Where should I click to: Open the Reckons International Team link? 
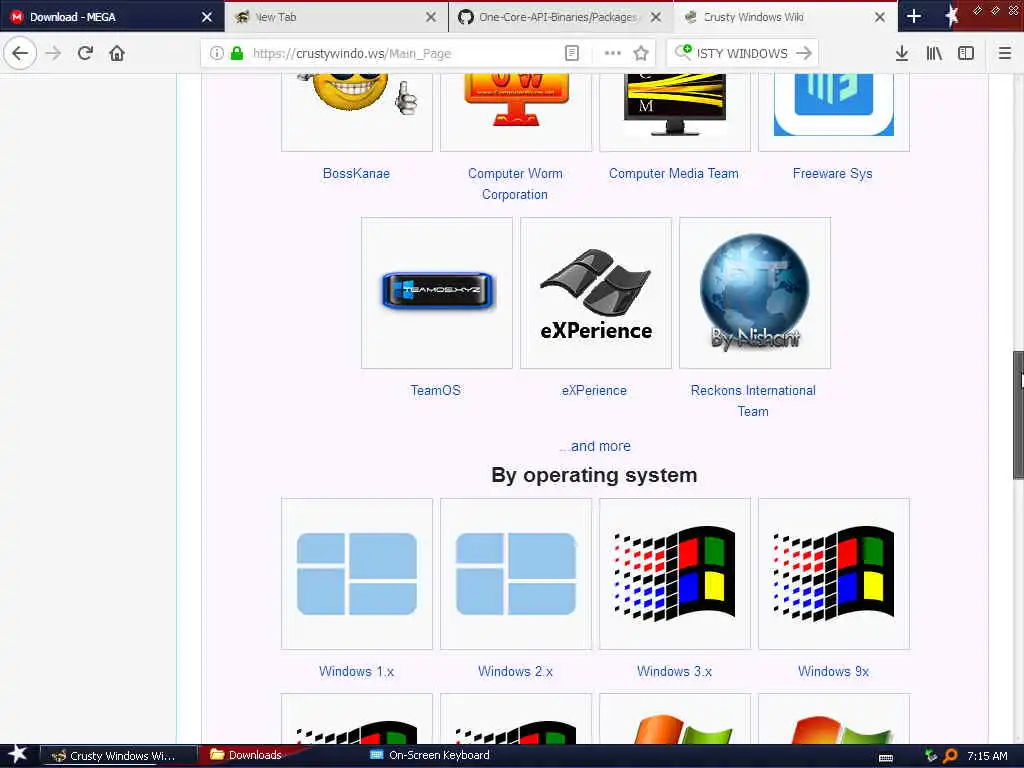pyautogui.click(x=753, y=401)
